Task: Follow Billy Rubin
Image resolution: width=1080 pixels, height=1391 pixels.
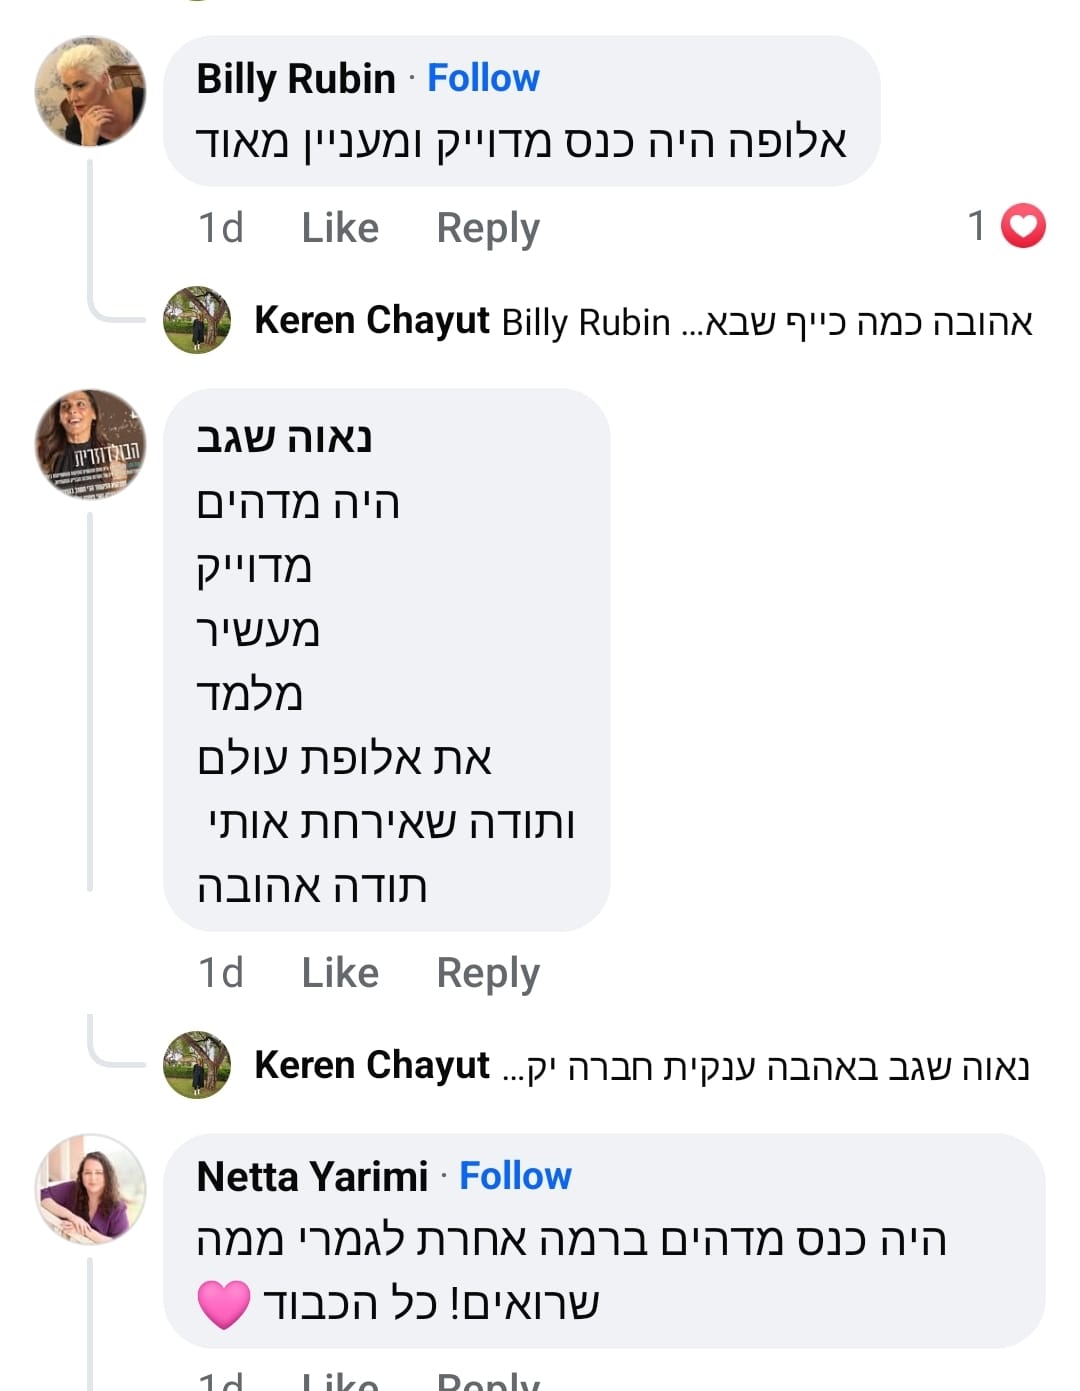Action: point(483,78)
